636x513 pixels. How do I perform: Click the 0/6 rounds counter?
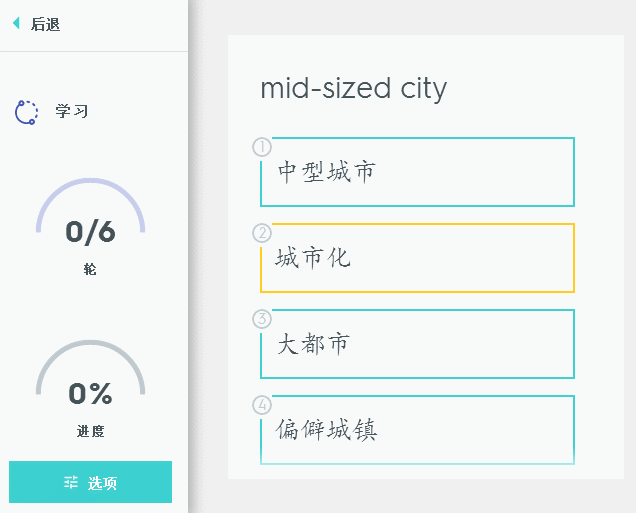point(90,232)
